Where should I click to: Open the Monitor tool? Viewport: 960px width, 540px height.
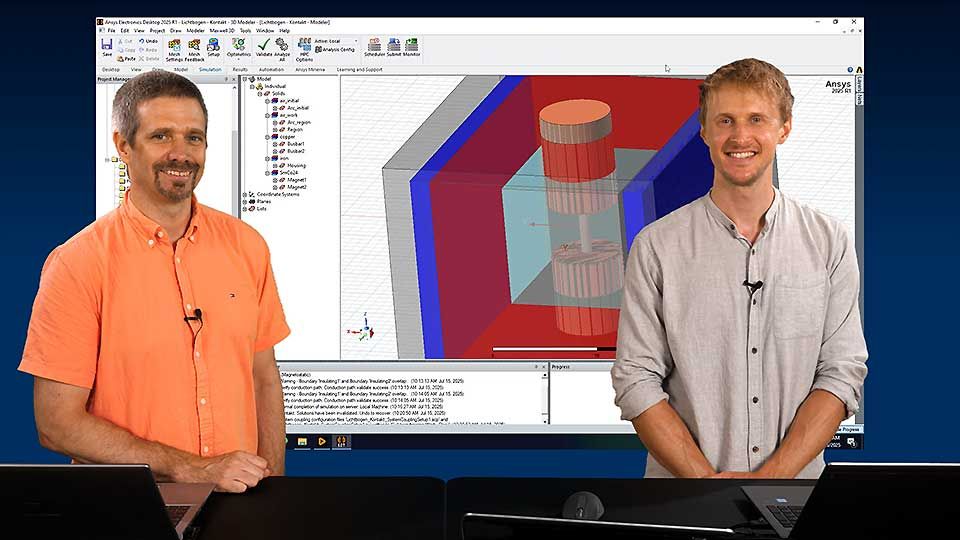pos(411,48)
